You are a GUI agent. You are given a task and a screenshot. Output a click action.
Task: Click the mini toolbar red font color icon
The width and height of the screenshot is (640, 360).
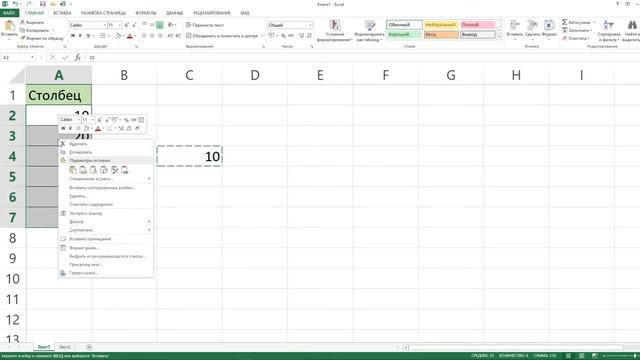(x=98, y=128)
